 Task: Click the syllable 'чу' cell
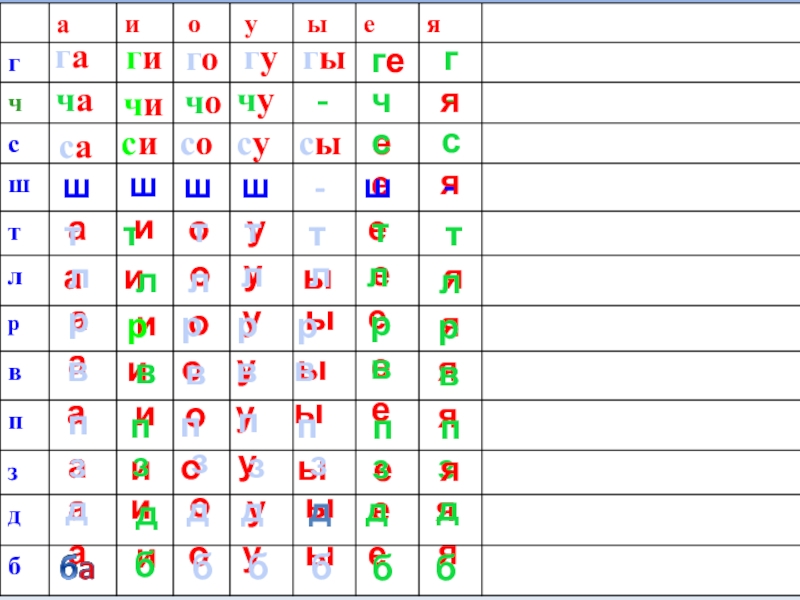[x=256, y=105]
